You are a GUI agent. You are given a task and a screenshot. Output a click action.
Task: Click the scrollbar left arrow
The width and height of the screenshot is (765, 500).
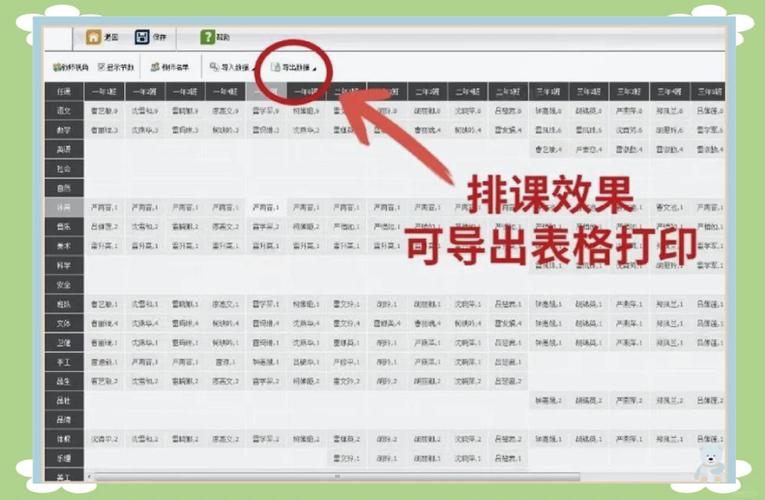point(89,476)
